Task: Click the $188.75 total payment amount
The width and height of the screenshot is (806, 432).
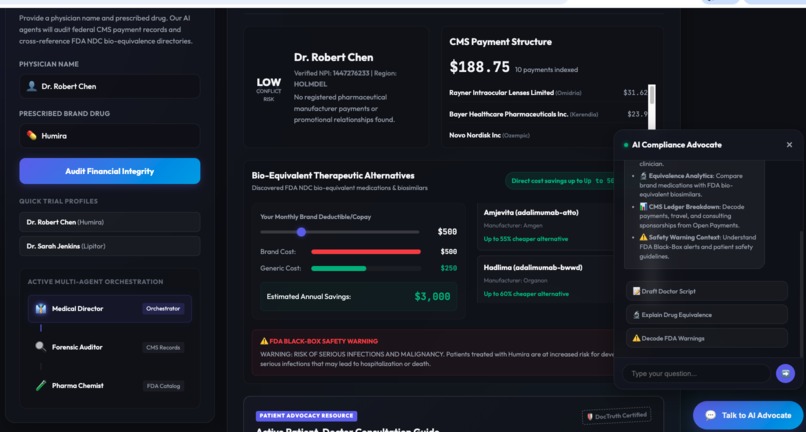Action: (480, 67)
